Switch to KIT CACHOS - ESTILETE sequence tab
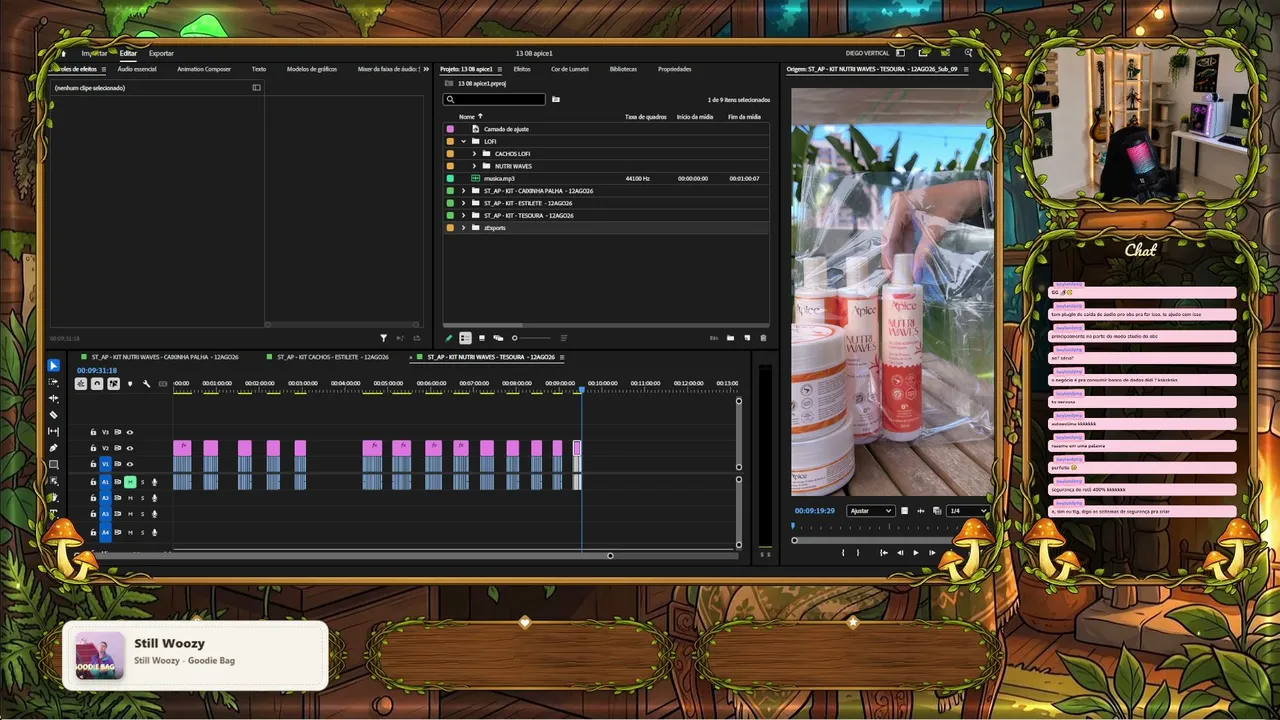The image size is (1280, 720). pos(333,357)
